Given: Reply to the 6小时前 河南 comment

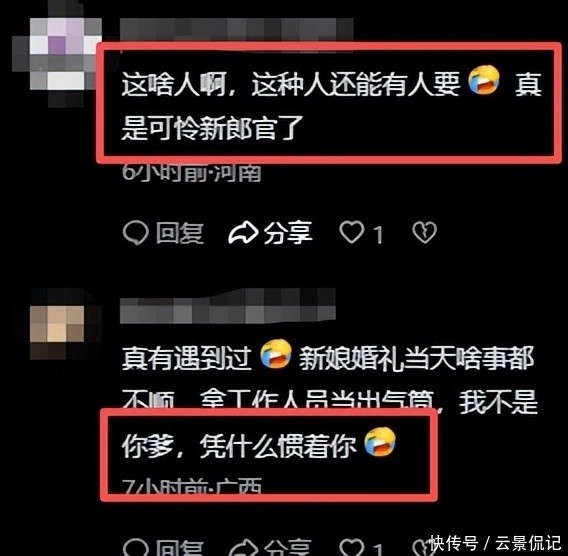Looking at the screenshot, I should 163,233.
